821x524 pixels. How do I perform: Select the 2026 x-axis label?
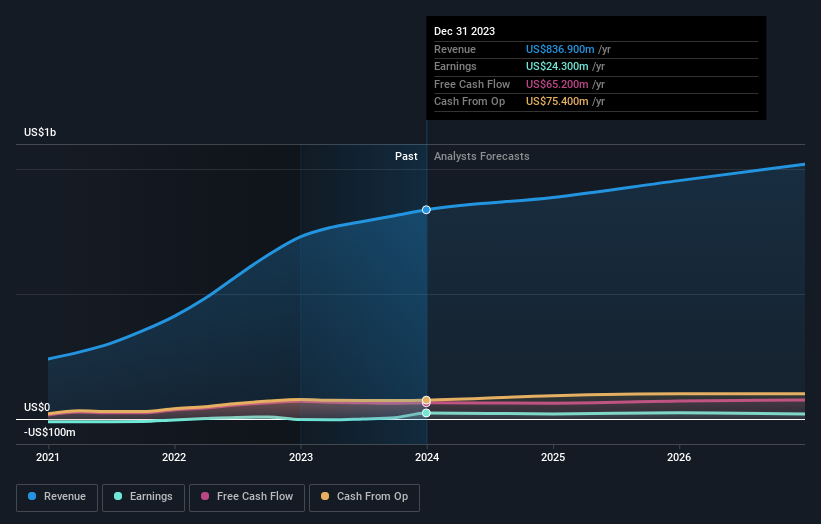(679, 457)
